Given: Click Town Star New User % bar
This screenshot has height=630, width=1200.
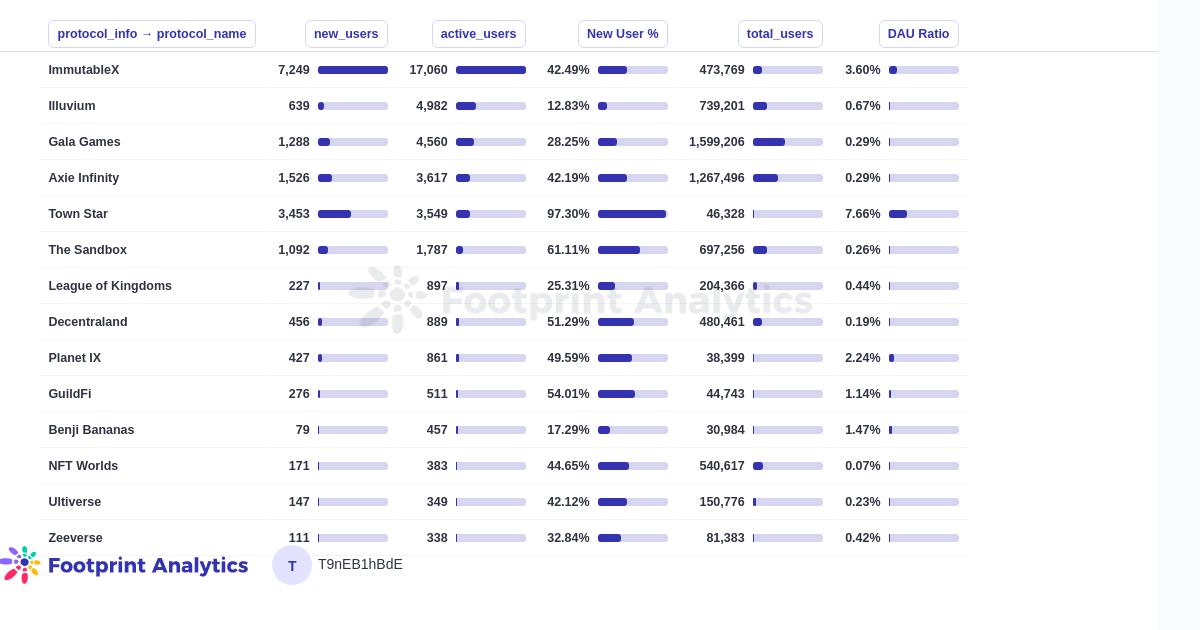Looking at the screenshot, I should tap(632, 214).
